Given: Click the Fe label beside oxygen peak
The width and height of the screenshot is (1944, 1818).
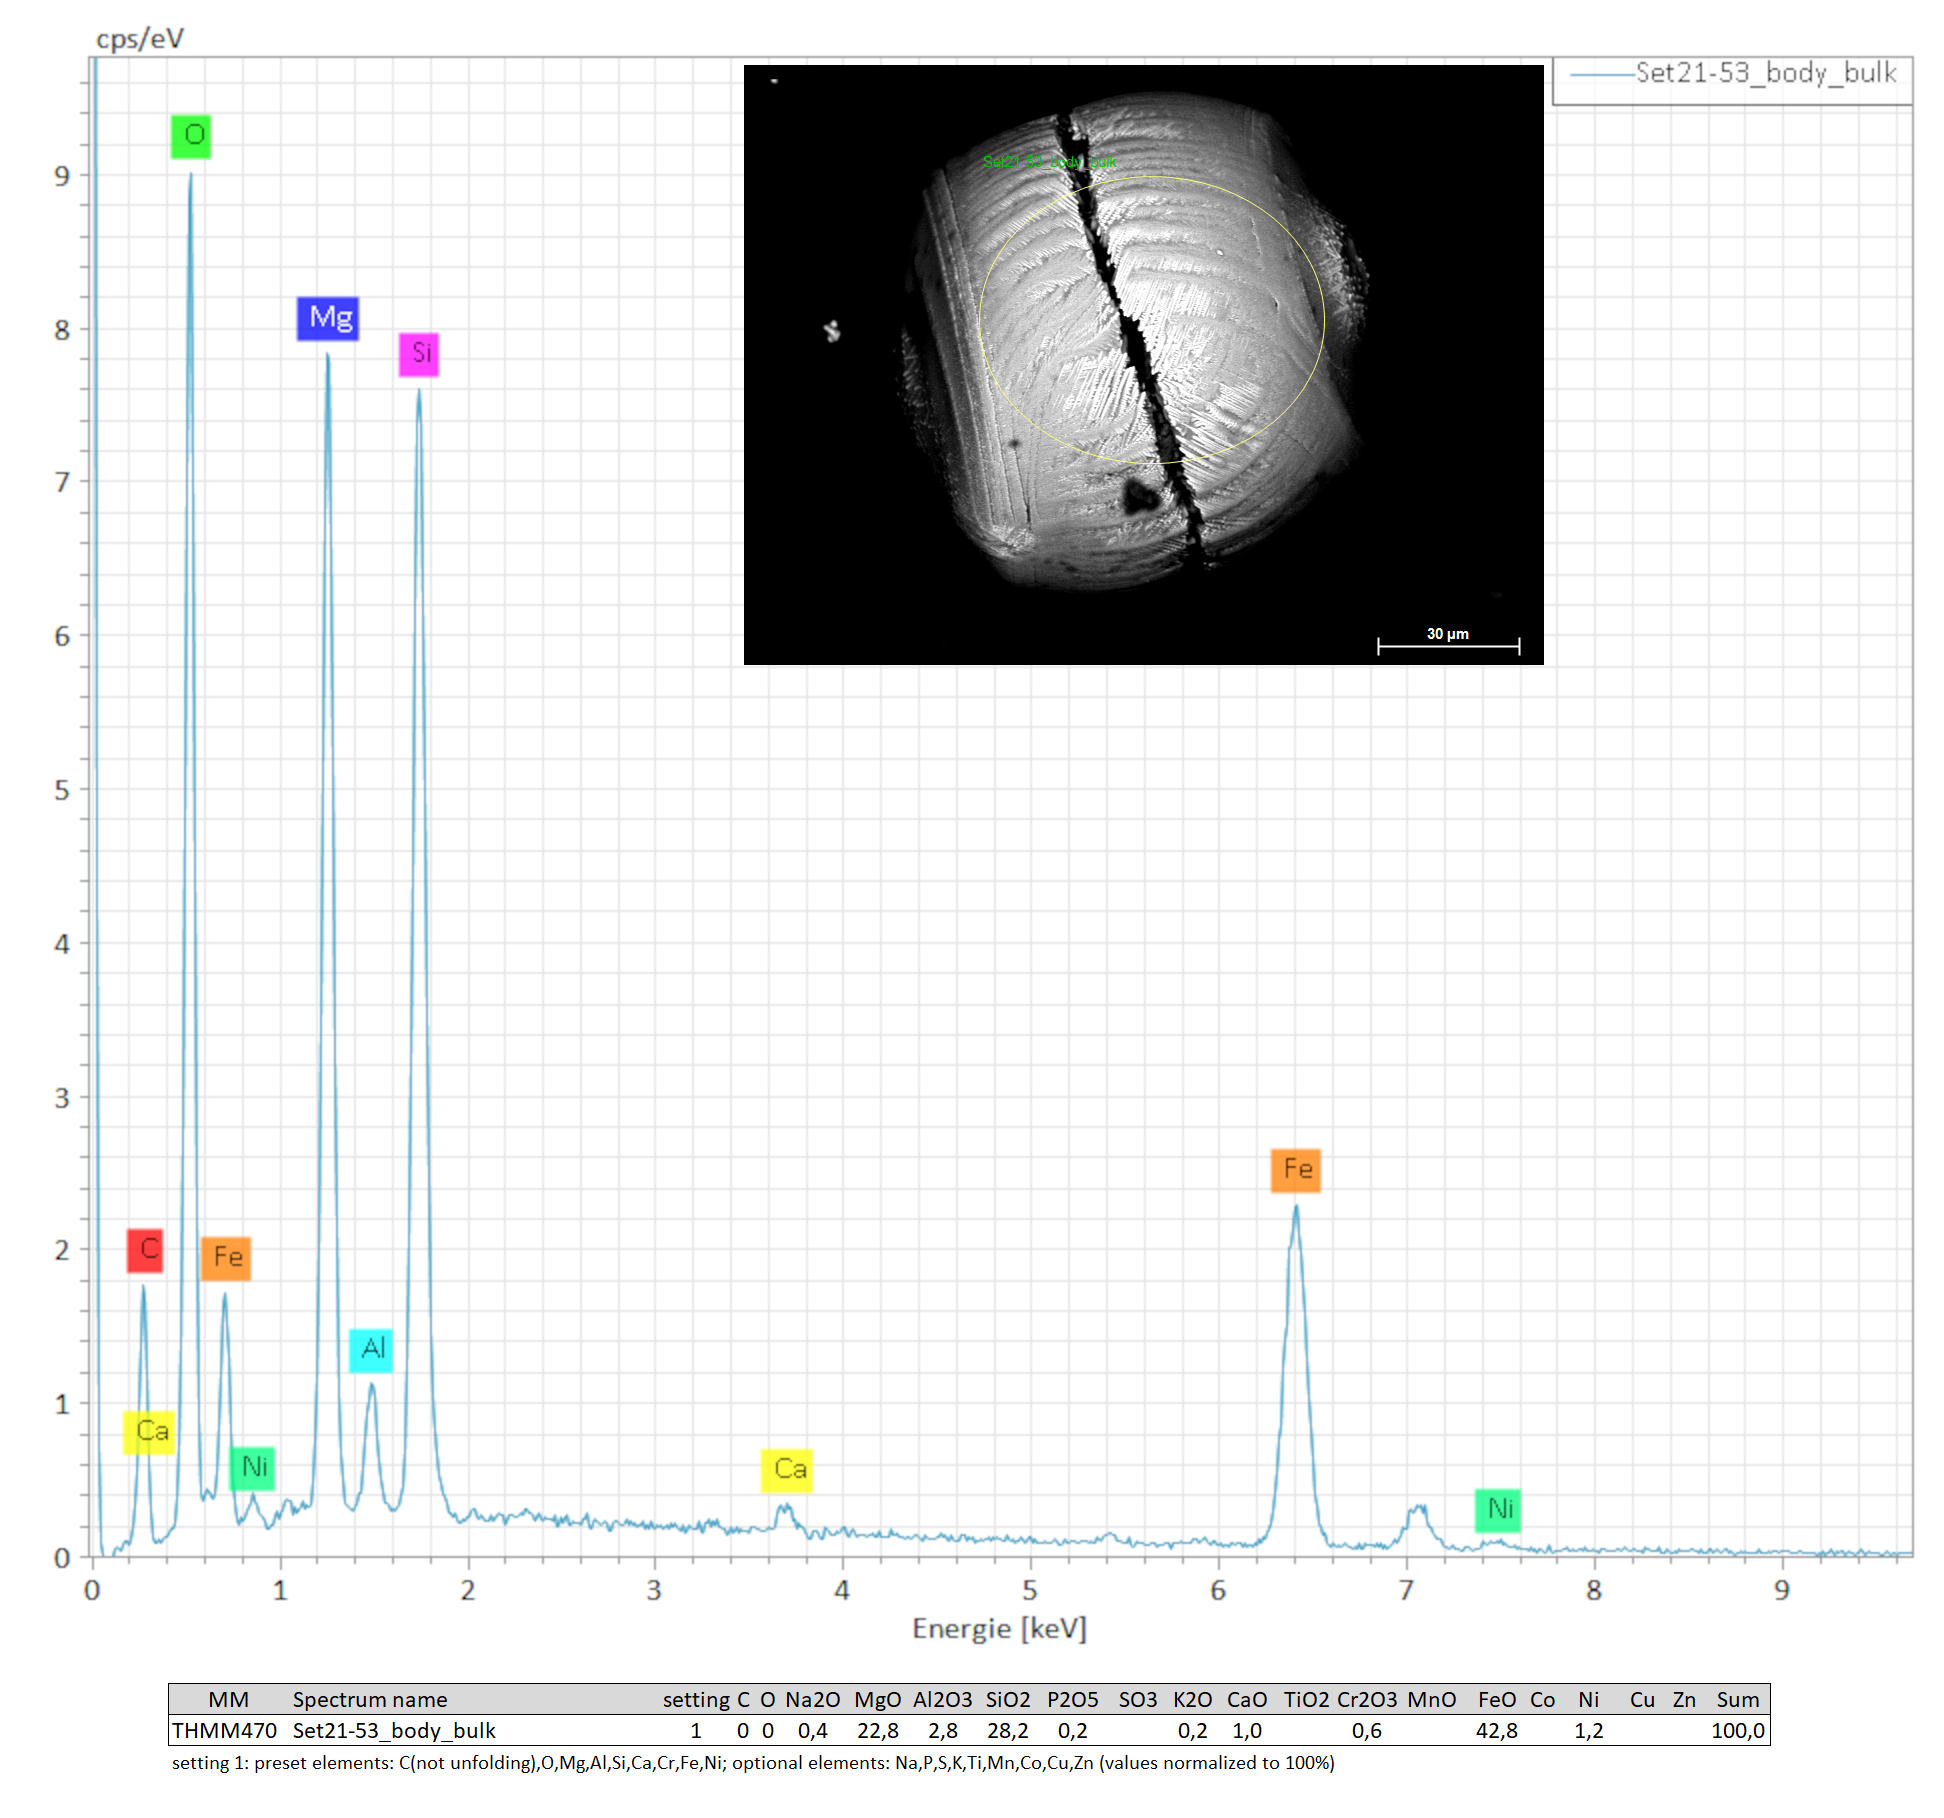Looking at the screenshot, I should (226, 1258).
